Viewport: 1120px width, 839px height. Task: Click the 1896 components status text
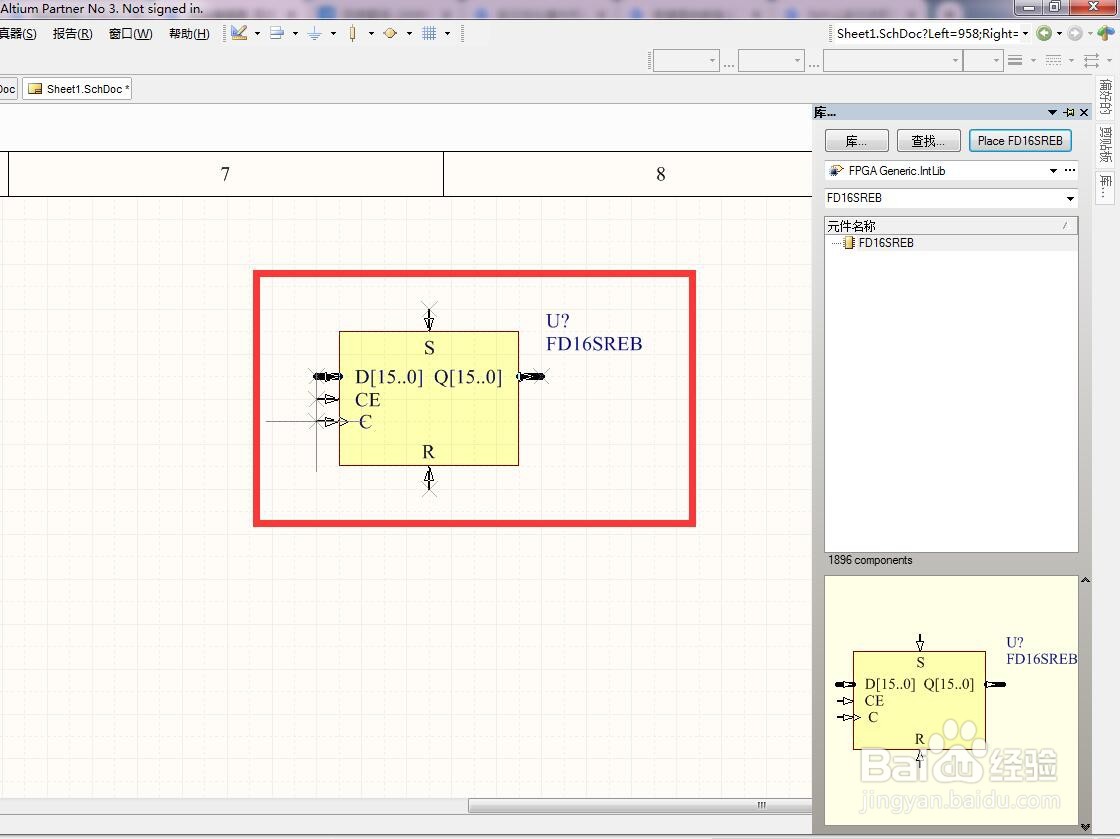coord(870,561)
